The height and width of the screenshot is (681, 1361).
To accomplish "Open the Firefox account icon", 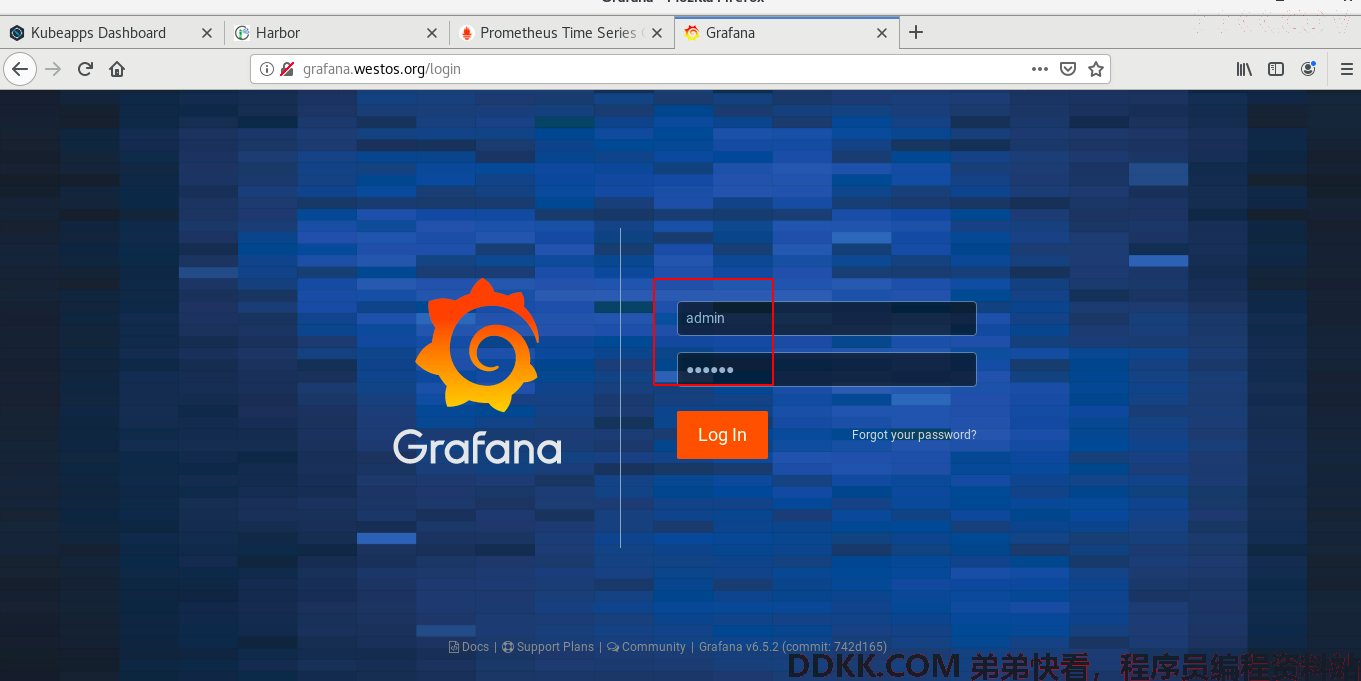I will point(1308,69).
